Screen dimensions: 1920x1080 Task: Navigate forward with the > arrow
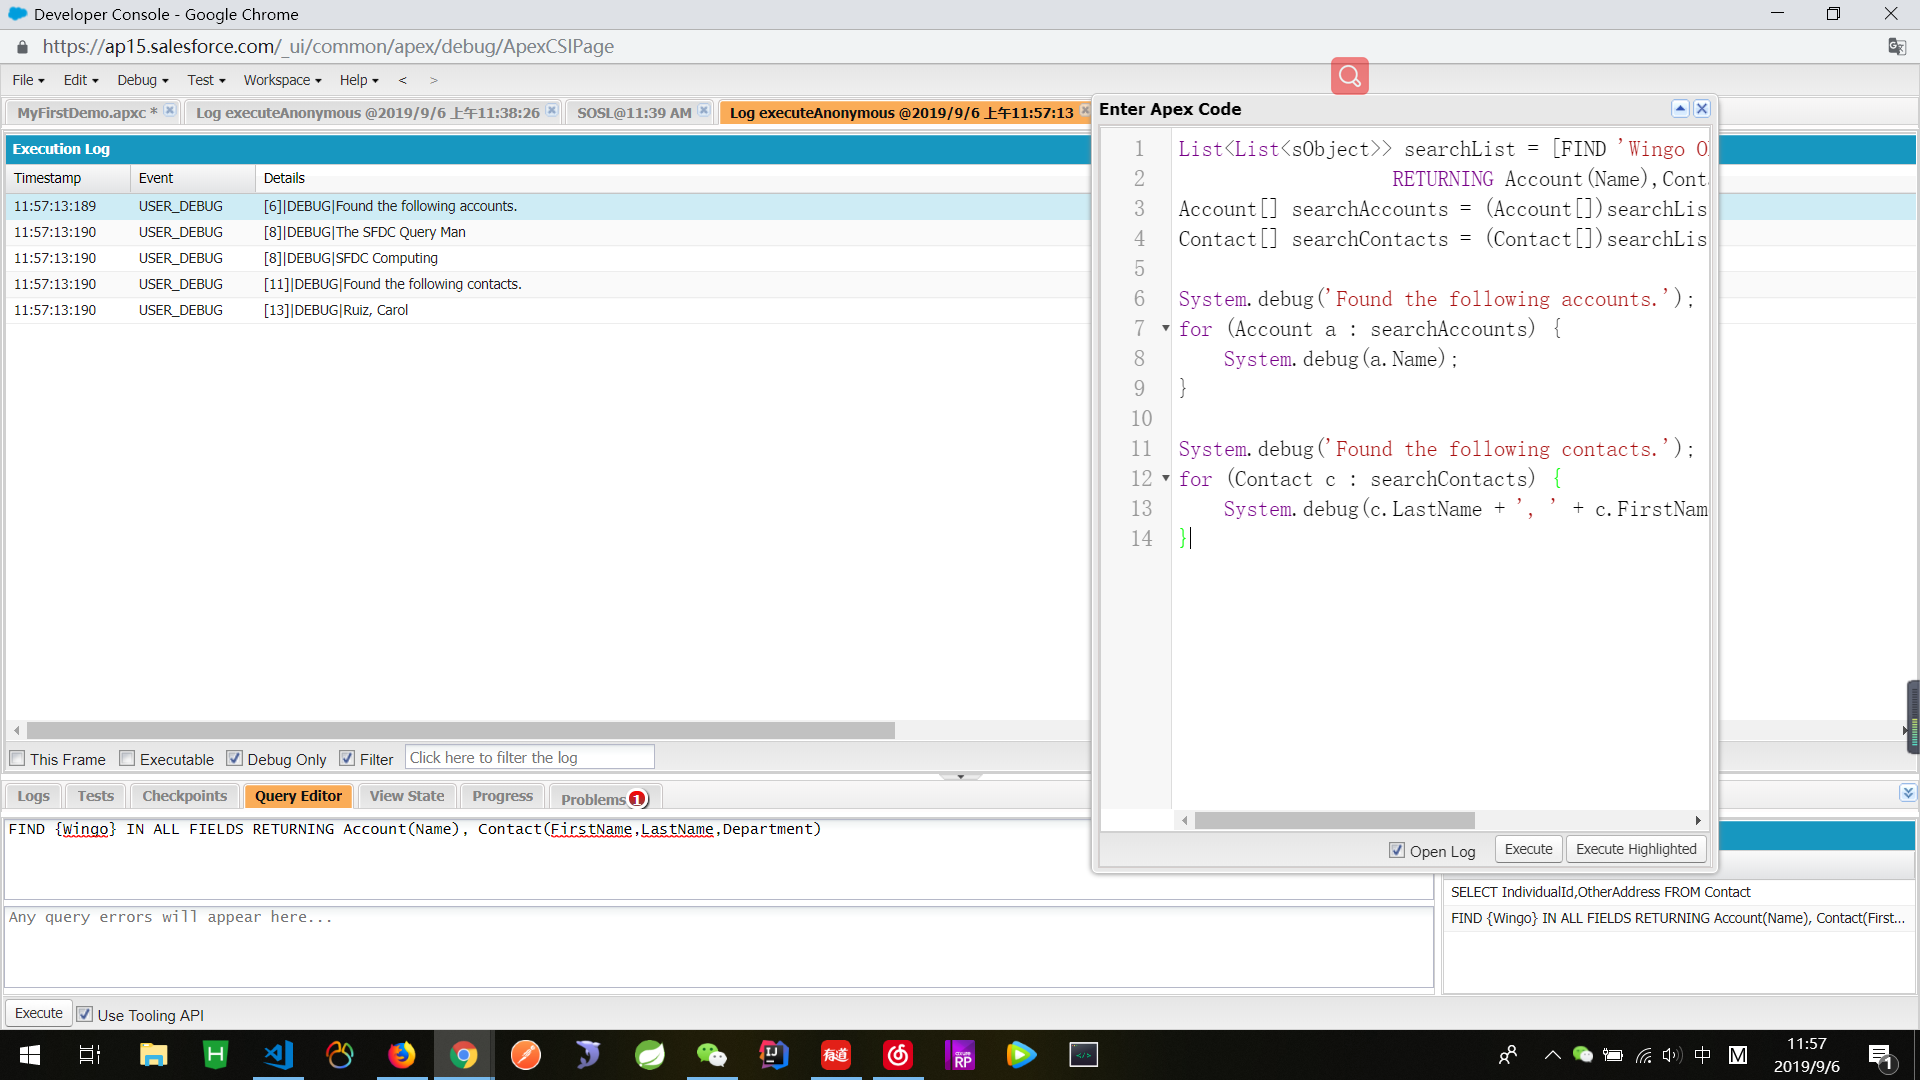[x=433, y=80]
